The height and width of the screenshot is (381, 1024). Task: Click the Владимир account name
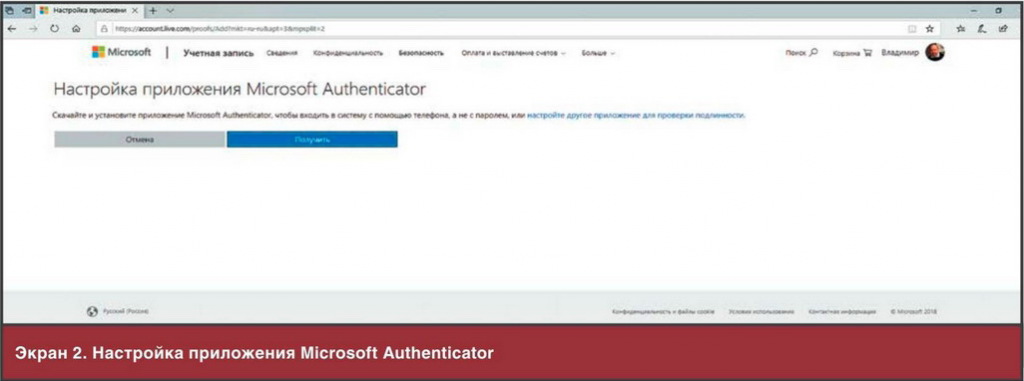click(900, 52)
